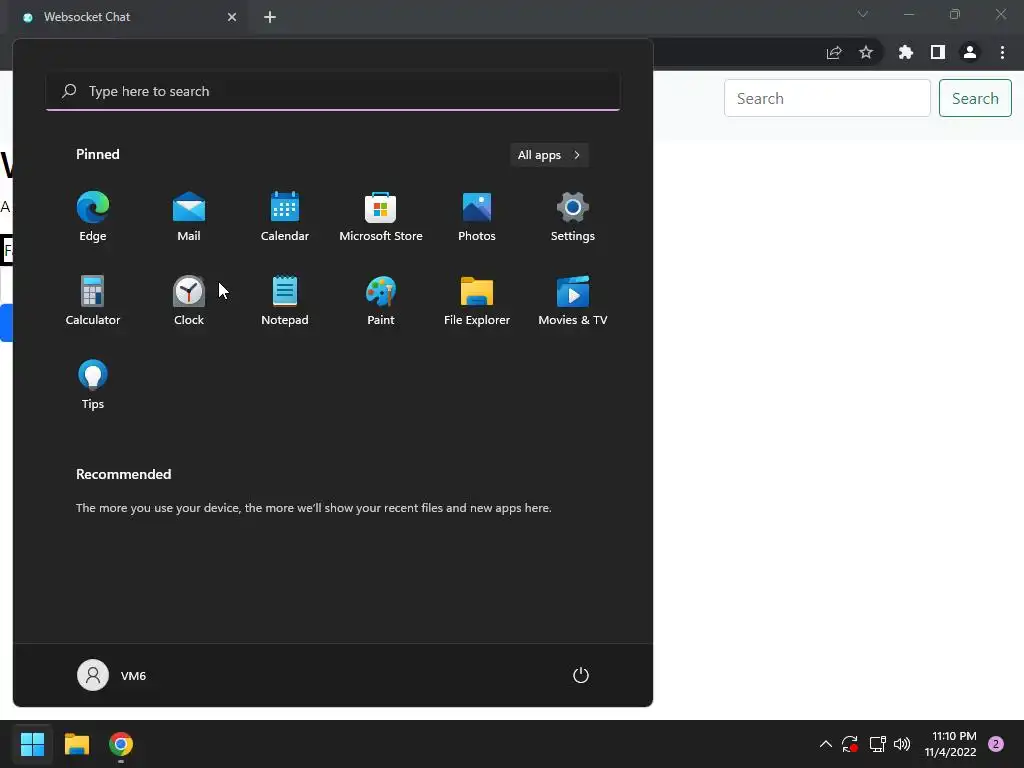The height and width of the screenshot is (768, 1024).
Task: Switch to Chrome on the taskbar
Action: pos(121,744)
